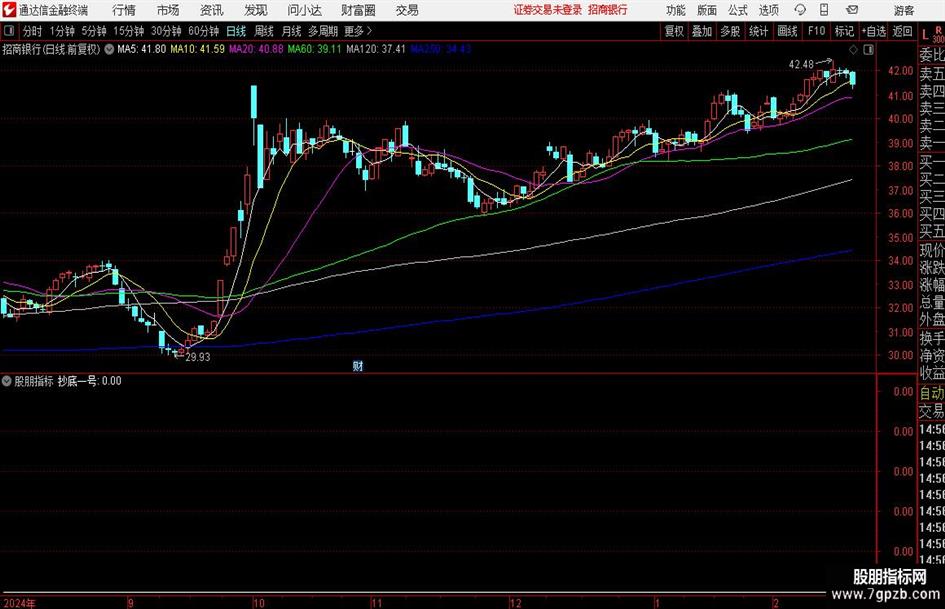Screen dimensions: 945x609
Task: Click the MA20: 40.88 value label
Action: tap(256, 49)
